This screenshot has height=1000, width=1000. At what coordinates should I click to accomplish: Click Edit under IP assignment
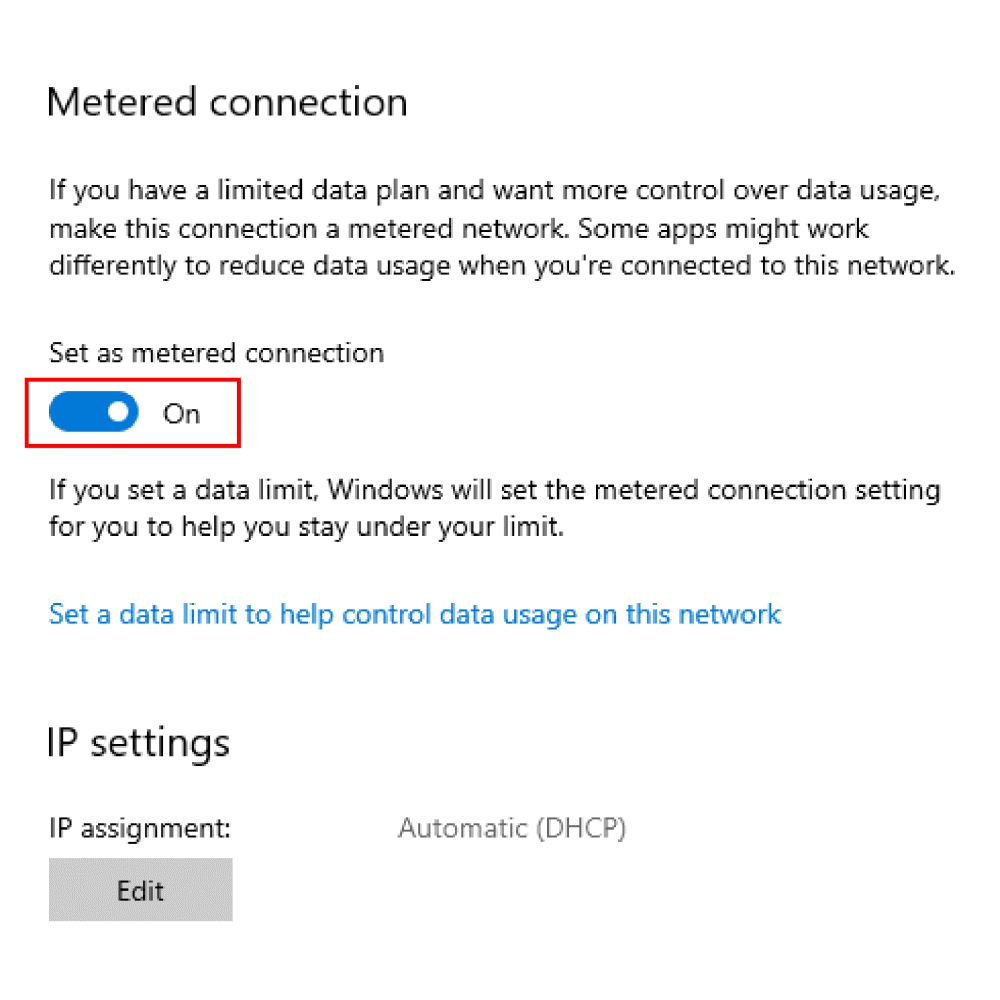pos(141,890)
